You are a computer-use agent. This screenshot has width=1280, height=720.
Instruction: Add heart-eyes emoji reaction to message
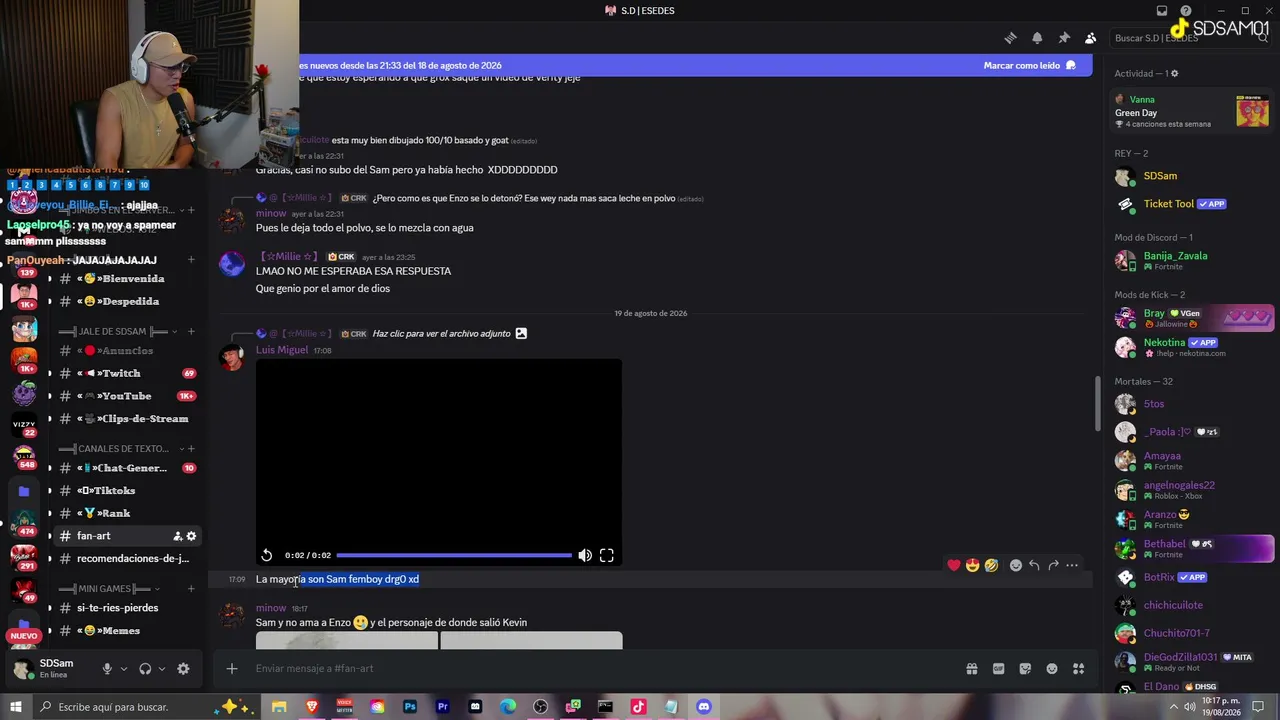973,565
